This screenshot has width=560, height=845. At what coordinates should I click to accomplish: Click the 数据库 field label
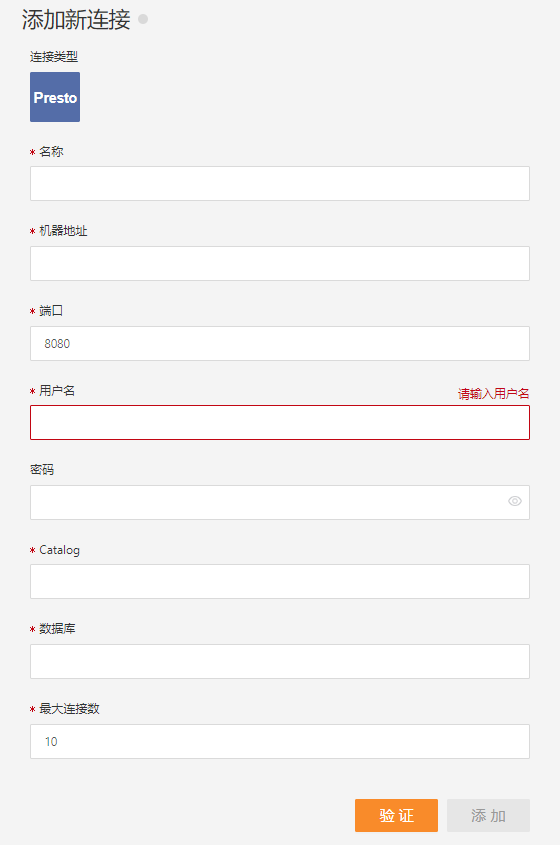tap(57, 629)
